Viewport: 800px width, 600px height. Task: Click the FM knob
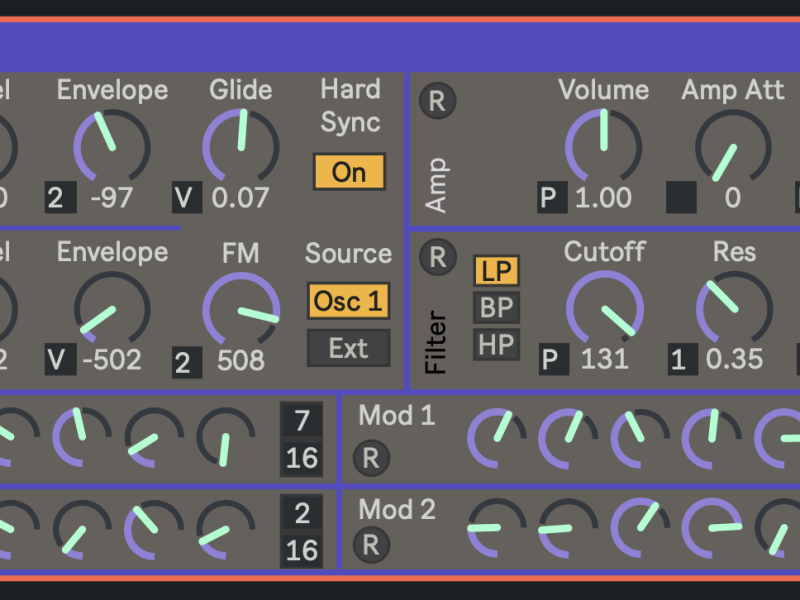pos(240,308)
